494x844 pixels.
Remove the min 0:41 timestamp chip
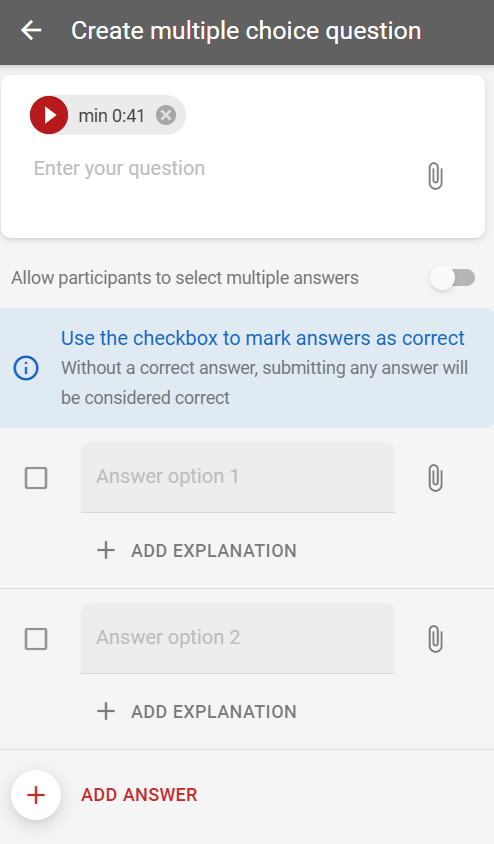[166, 115]
